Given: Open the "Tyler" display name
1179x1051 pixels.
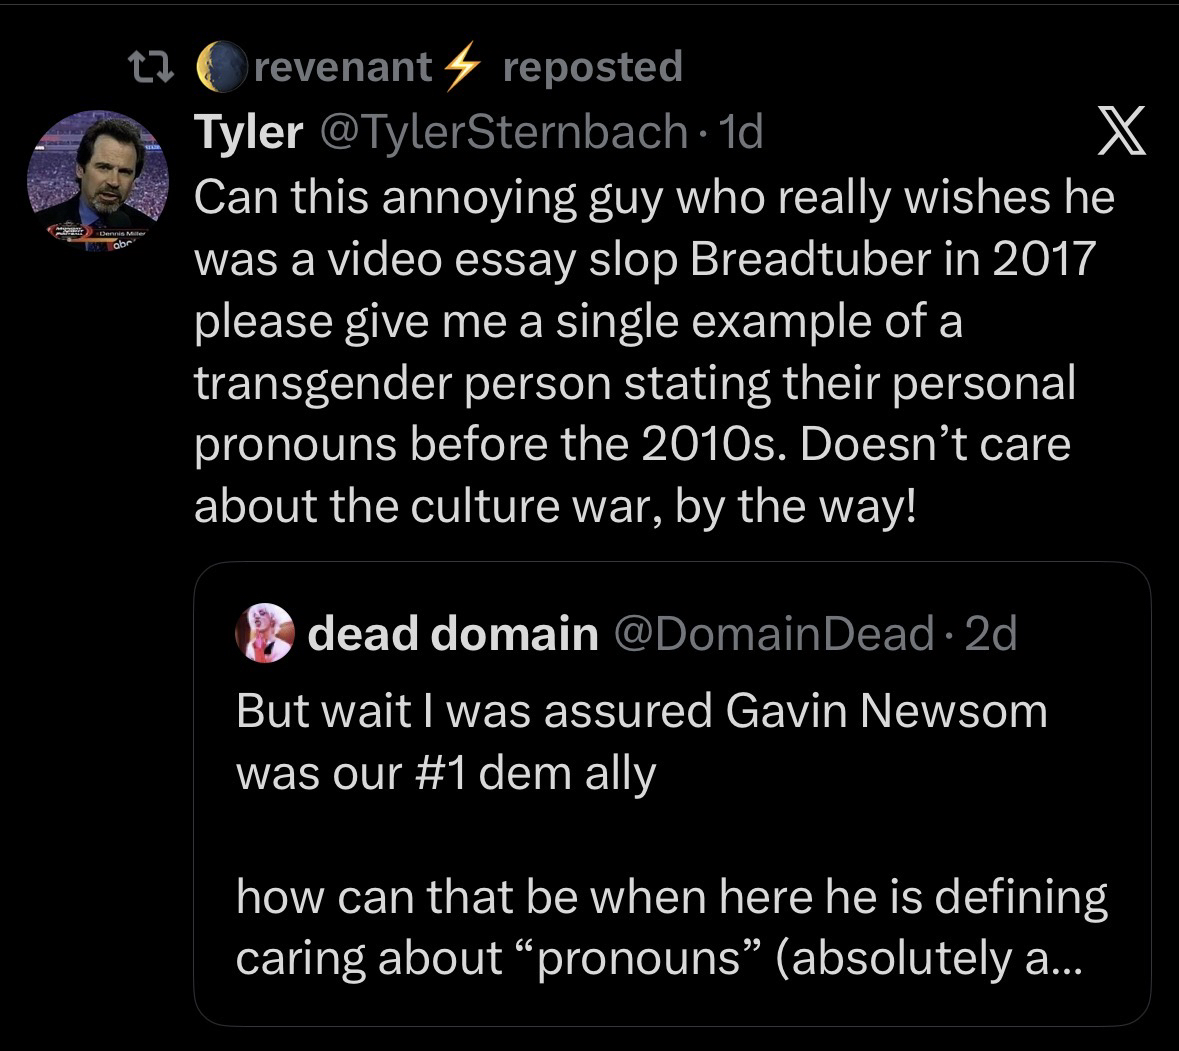Looking at the screenshot, I should click(248, 131).
